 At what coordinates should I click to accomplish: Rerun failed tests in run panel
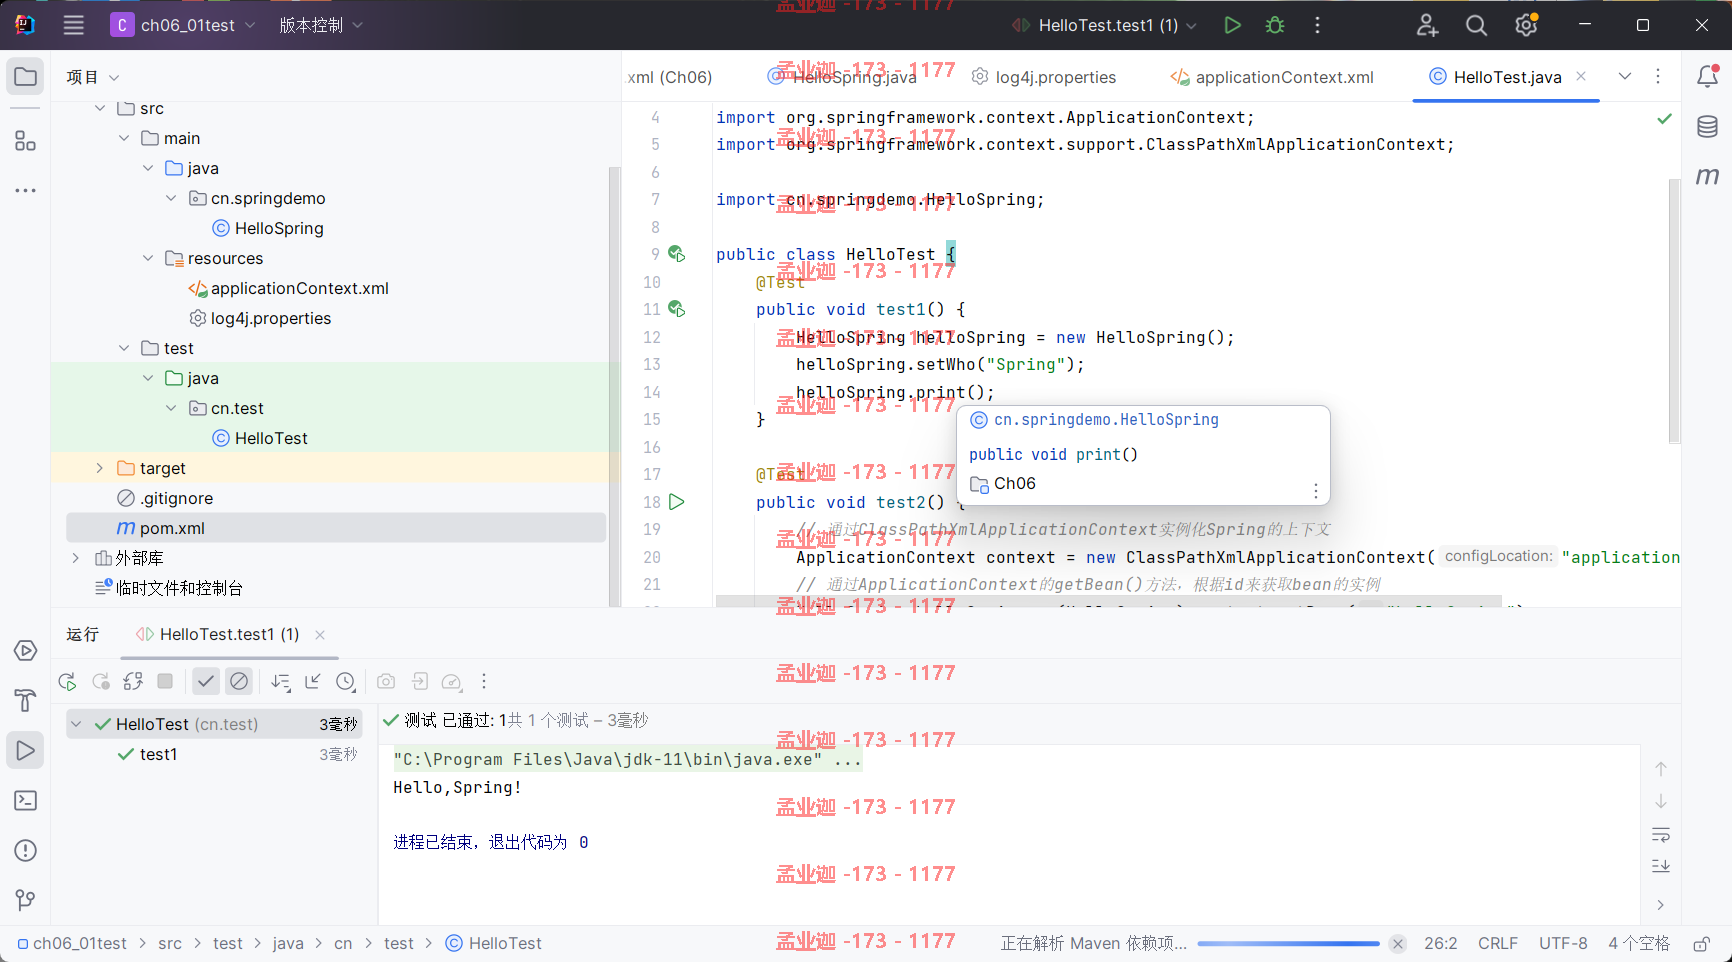tap(101, 682)
